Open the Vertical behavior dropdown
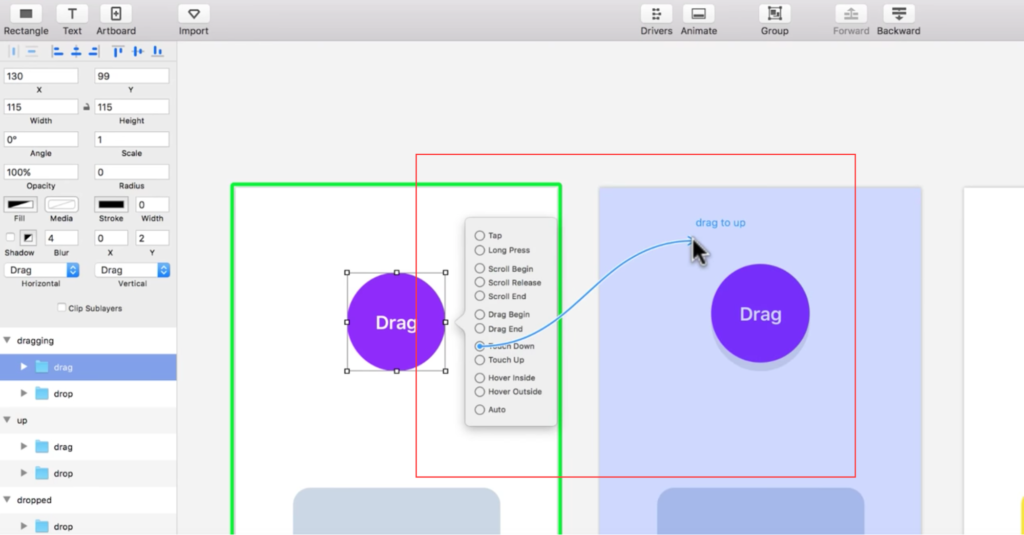Screen dimensions: 1024x535 pyautogui.click(x=132, y=270)
